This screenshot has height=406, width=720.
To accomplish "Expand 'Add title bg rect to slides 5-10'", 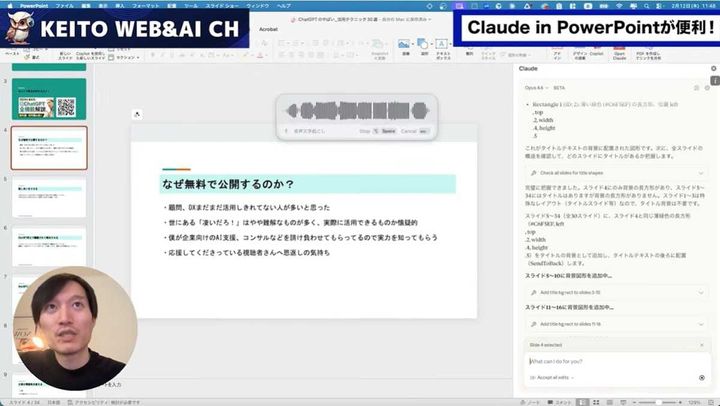I will 616,293.
